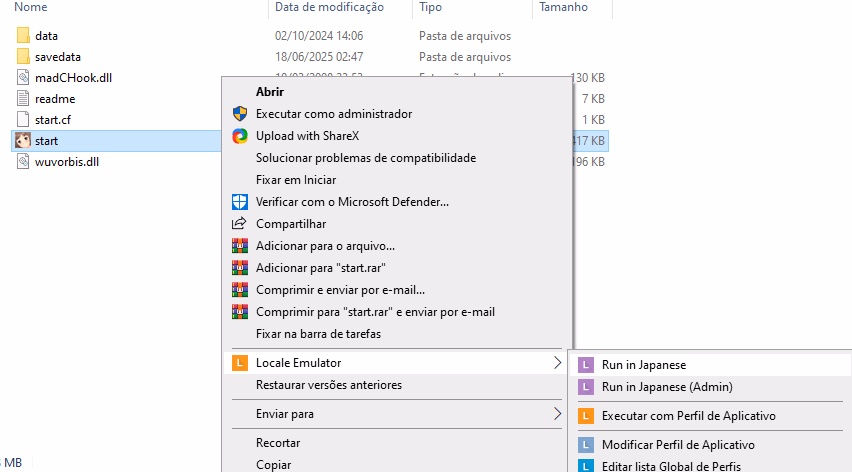852x472 pixels.
Task: Click the start application file icon
Action: pos(24,141)
